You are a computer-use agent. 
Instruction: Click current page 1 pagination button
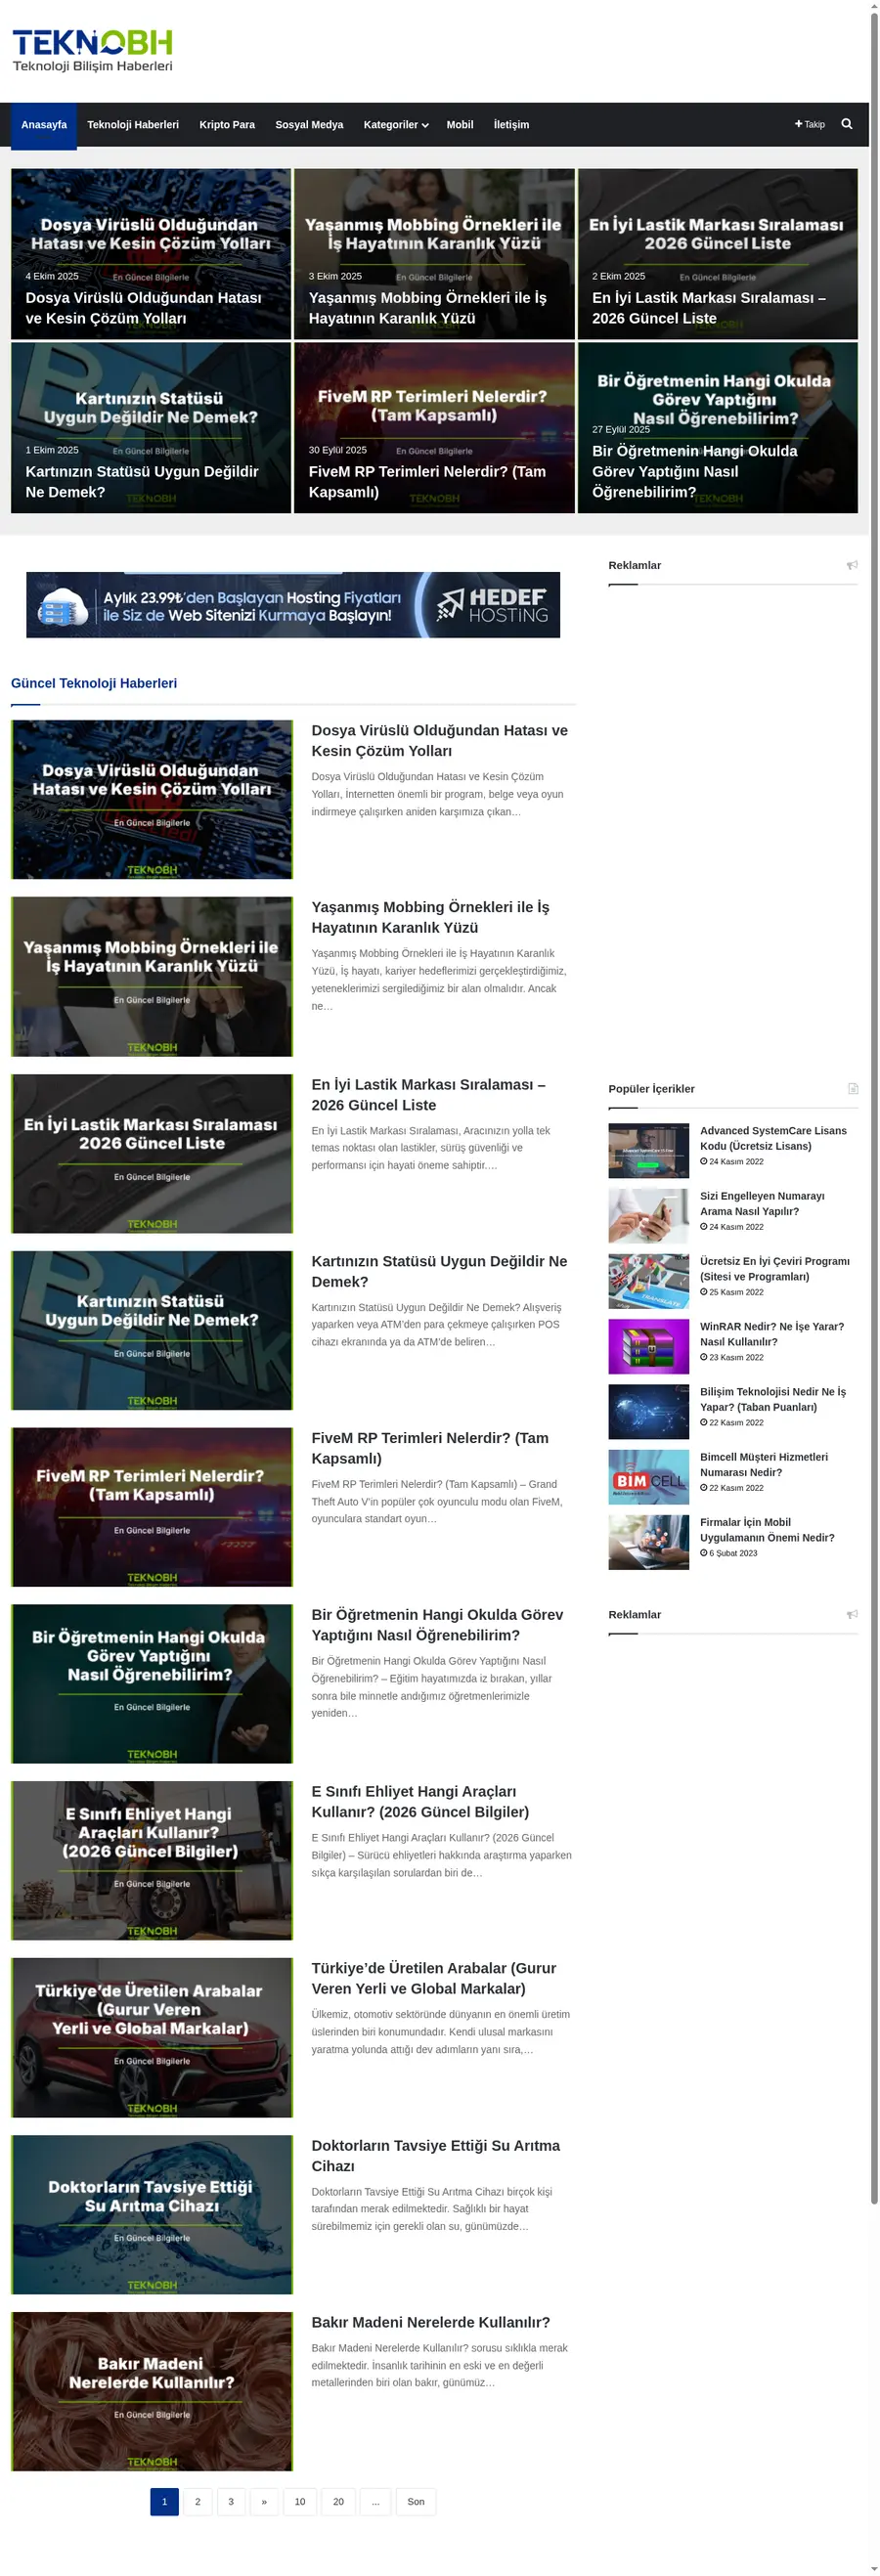pyautogui.click(x=164, y=2501)
